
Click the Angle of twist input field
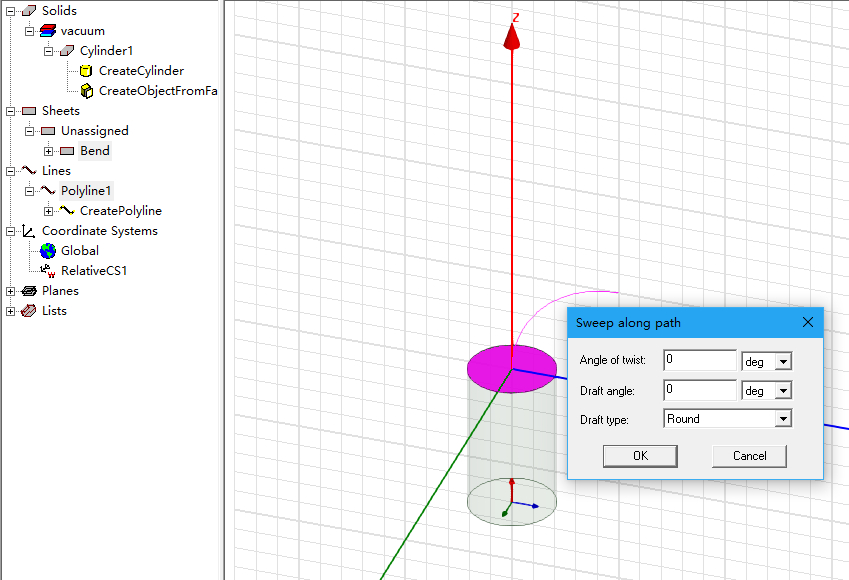click(x=700, y=360)
